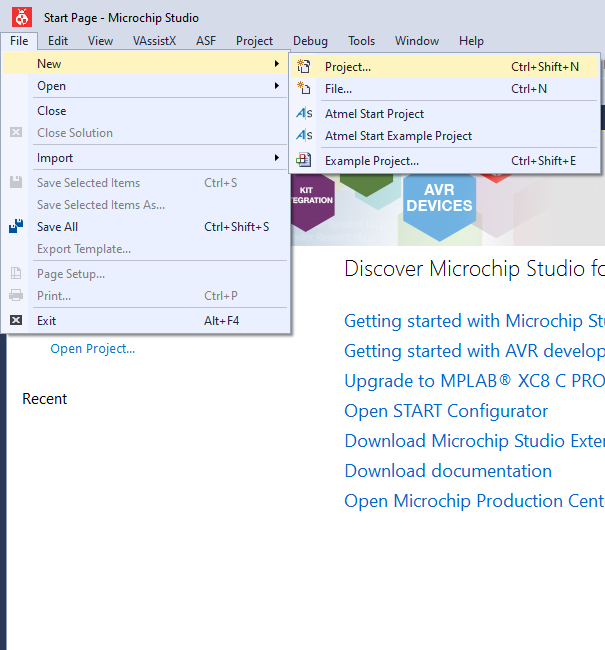
Task: Choose Close Solution menu entry
Action: point(145,132)
